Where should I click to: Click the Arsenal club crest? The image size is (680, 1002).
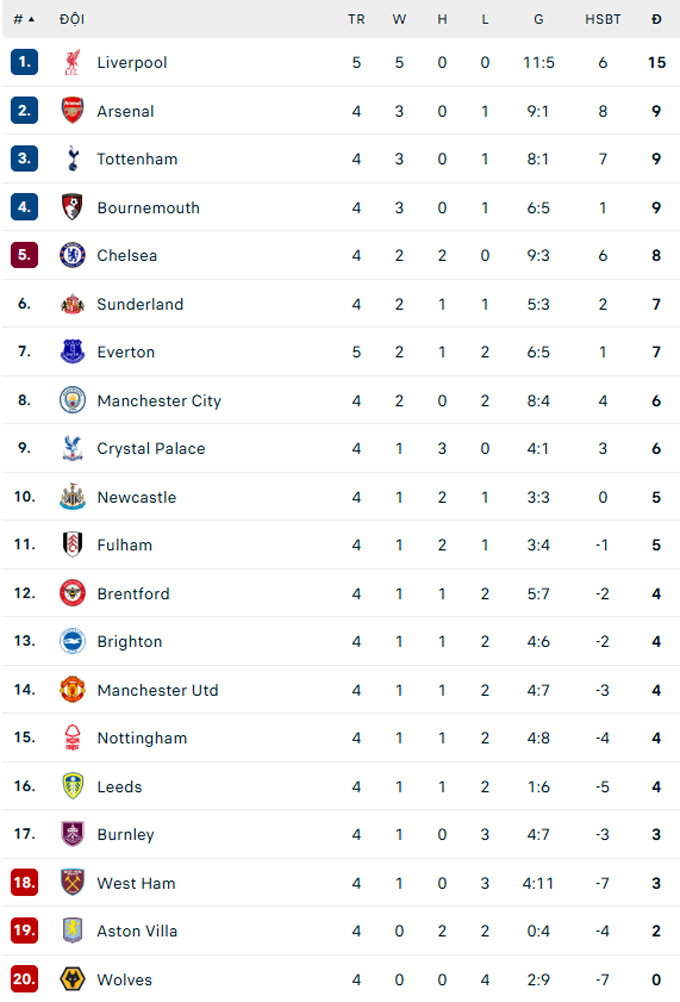point(72,111)
